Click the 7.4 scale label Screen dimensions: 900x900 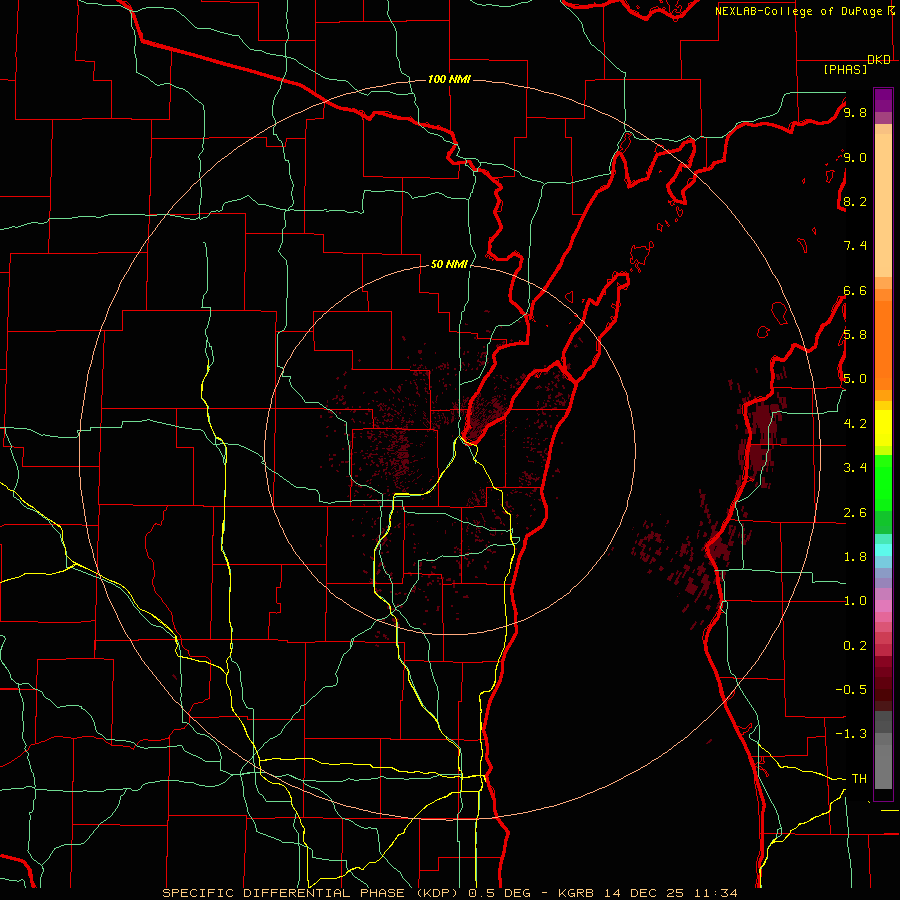click(x=855, y=246)
